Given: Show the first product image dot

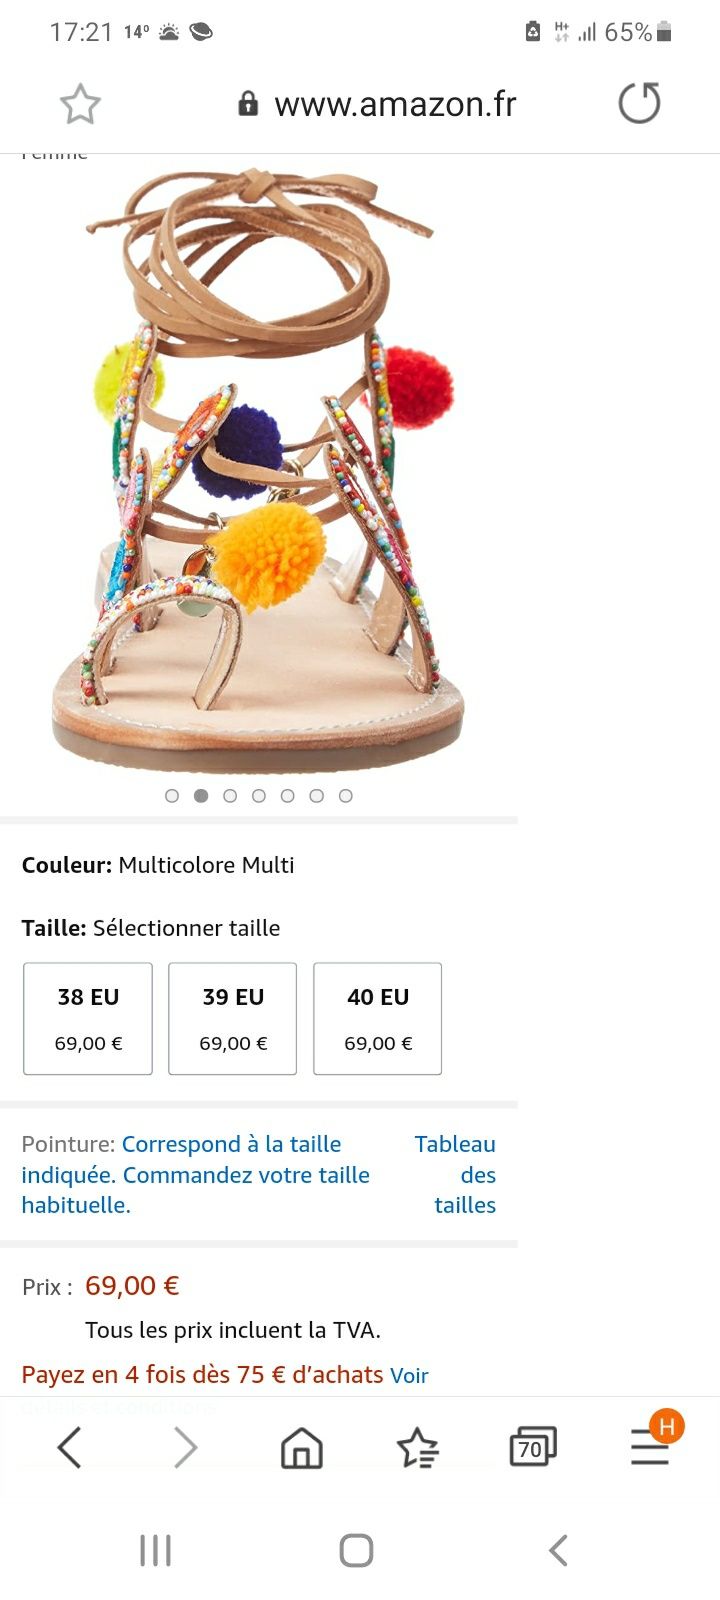Looking at the screenshot, I should tap(172, 796).
